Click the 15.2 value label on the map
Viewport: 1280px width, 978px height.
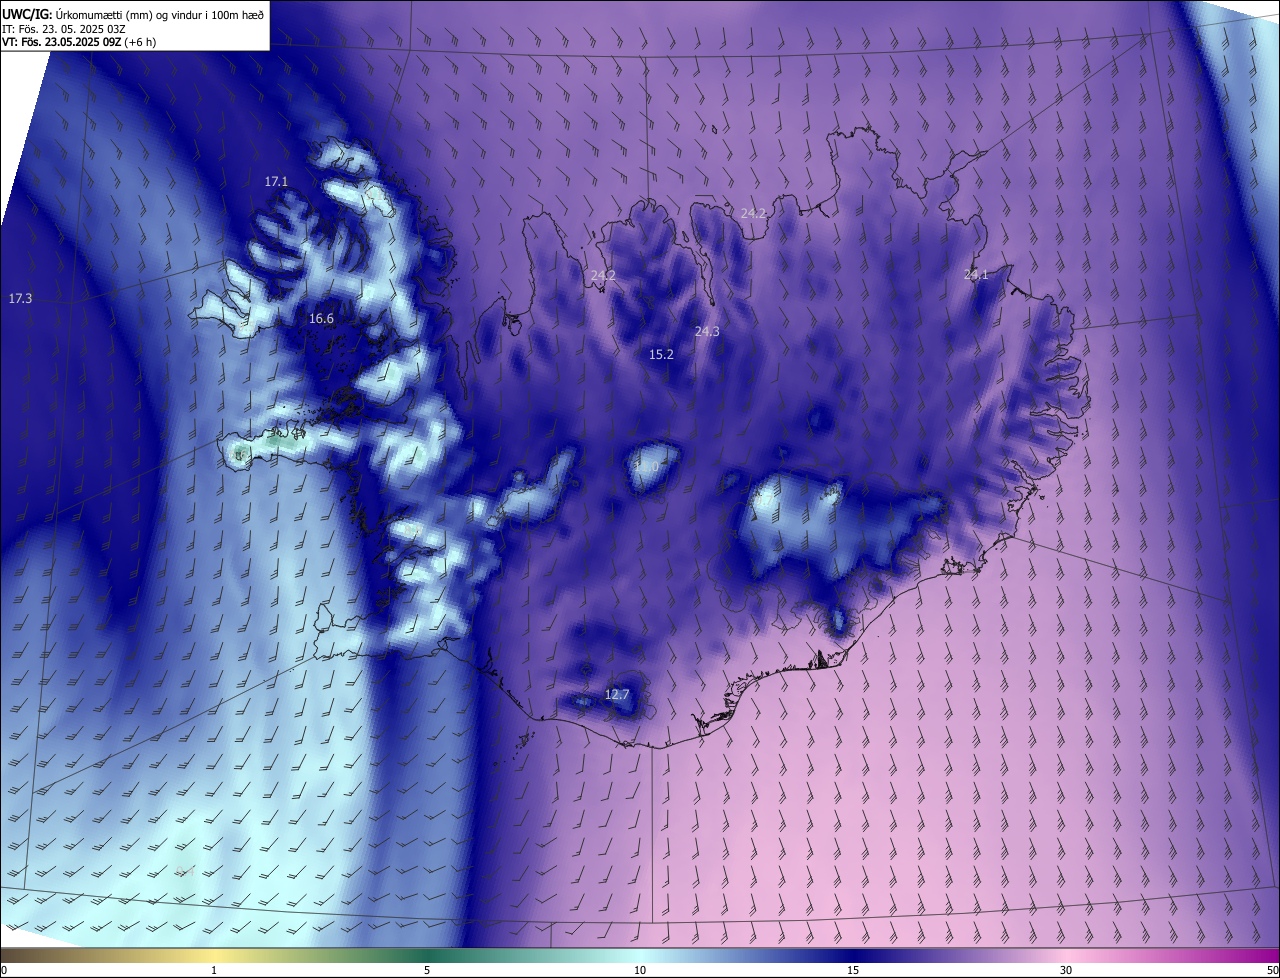pyautogui.click(x=661, y=355)
